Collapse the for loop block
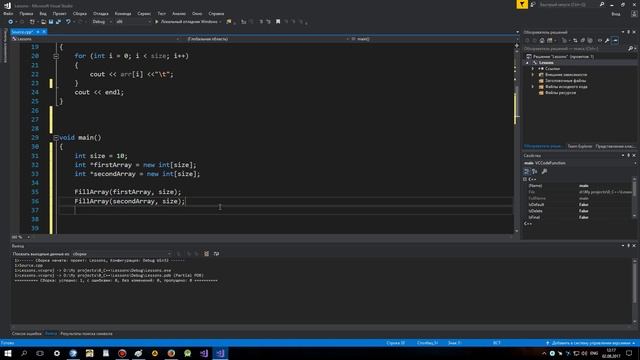The height and width of the screenshot is (360, 640). pos(56,56)
